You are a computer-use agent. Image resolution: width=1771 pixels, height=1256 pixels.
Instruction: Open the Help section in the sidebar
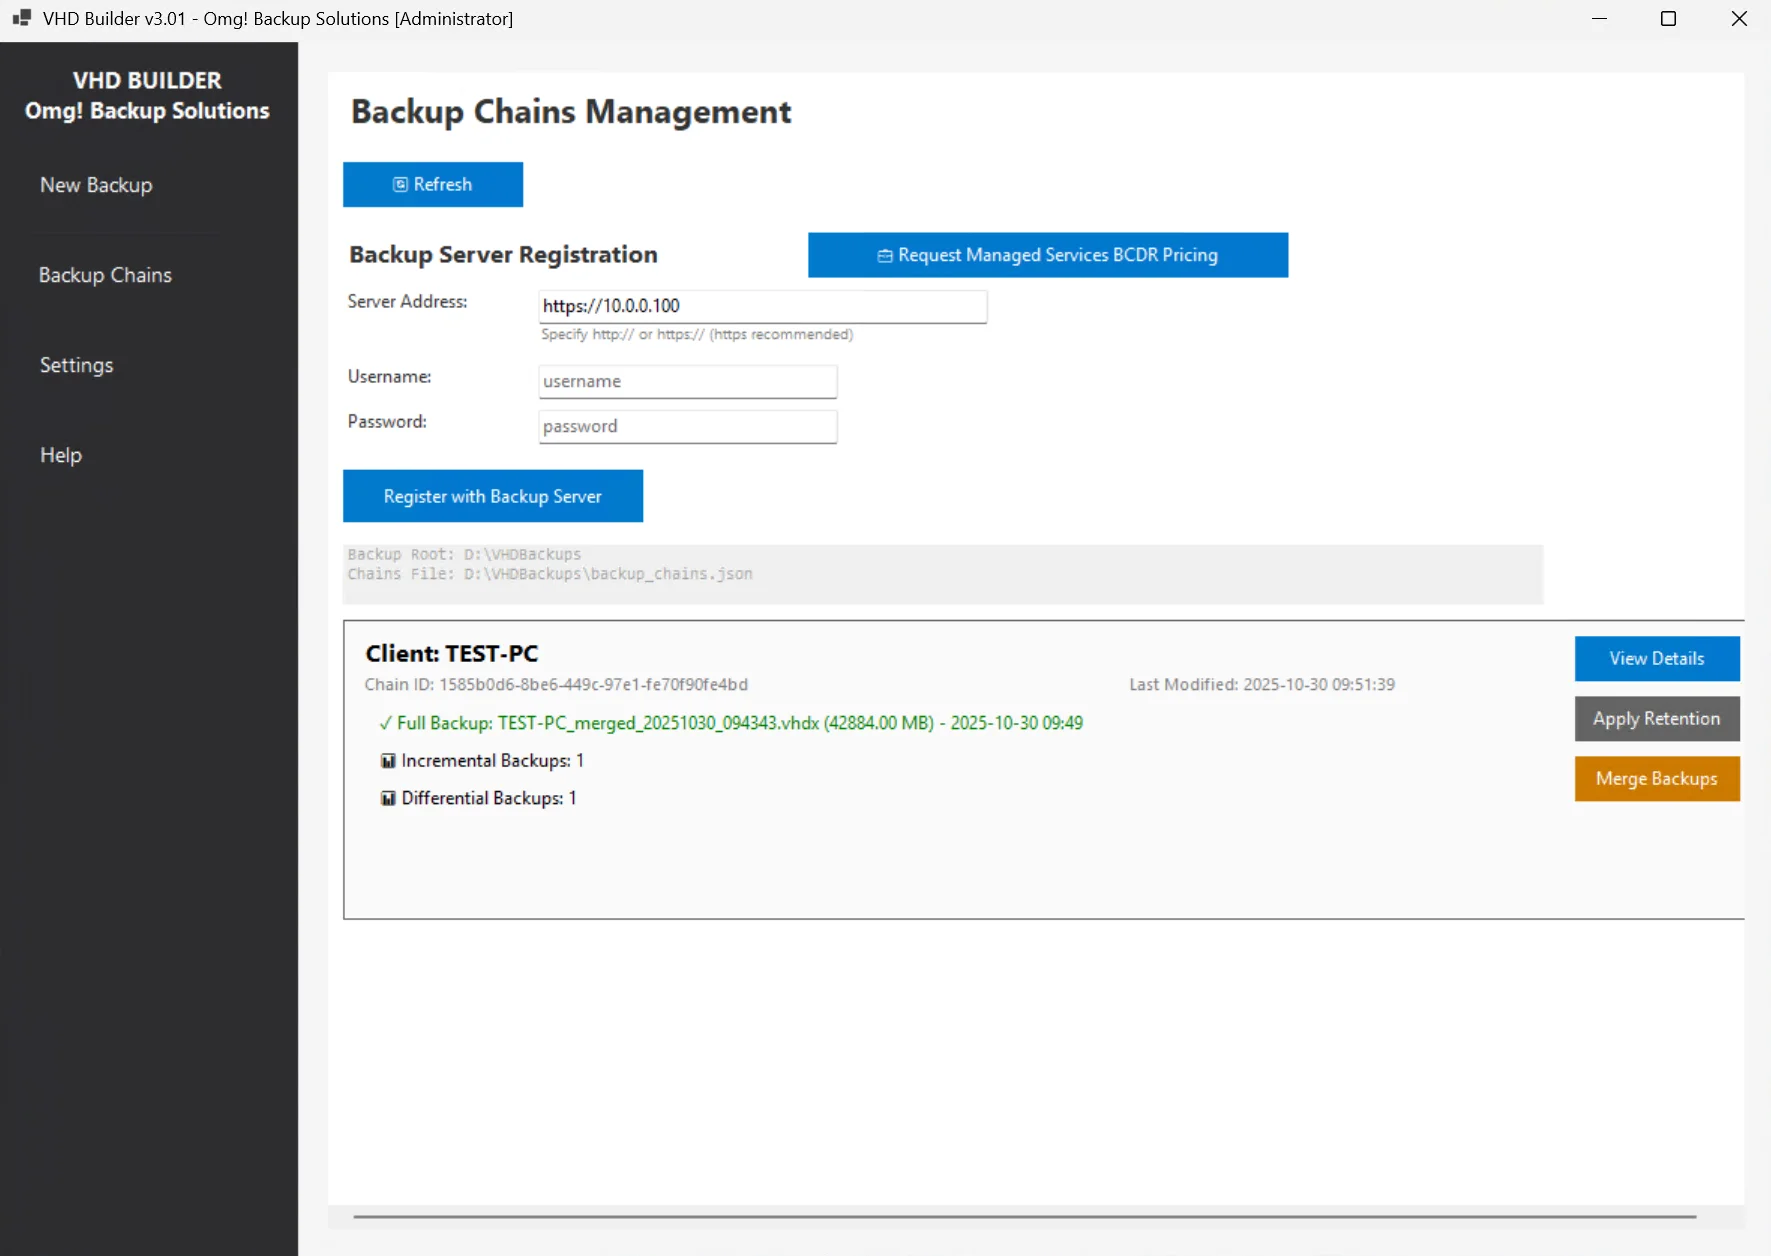pyautogui.click(x=60, y=454)
